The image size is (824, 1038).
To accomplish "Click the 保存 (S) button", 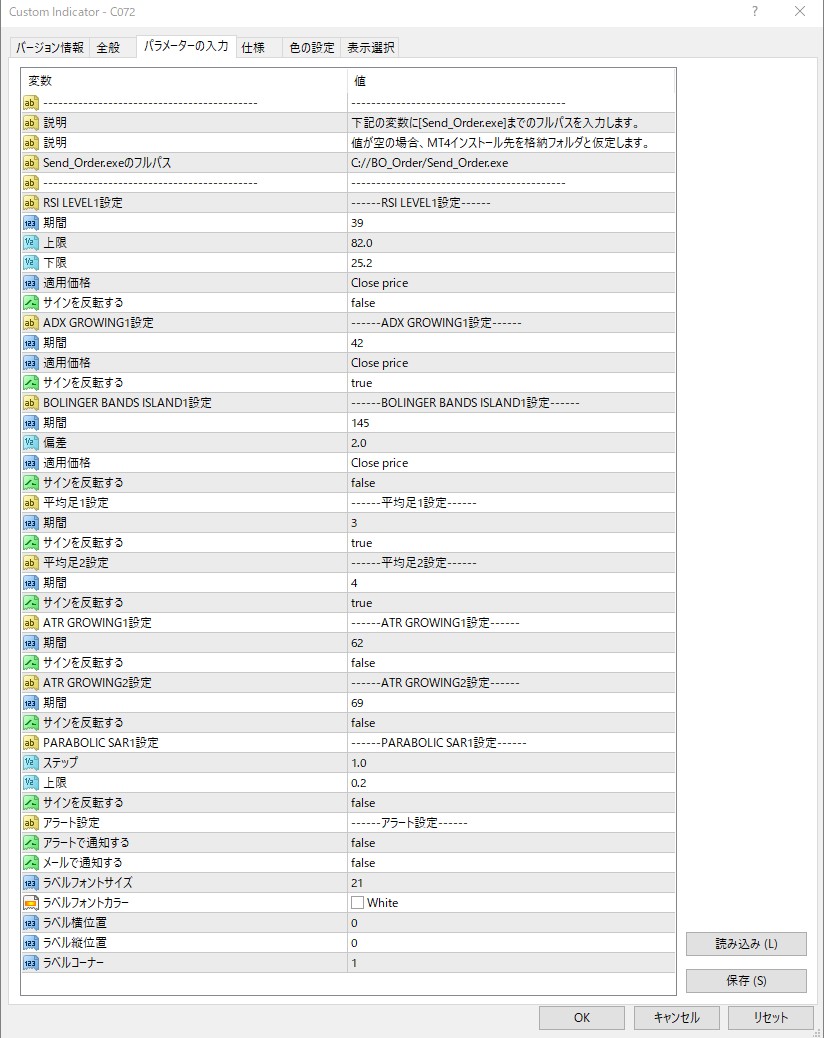I will [x=746, y=980].
